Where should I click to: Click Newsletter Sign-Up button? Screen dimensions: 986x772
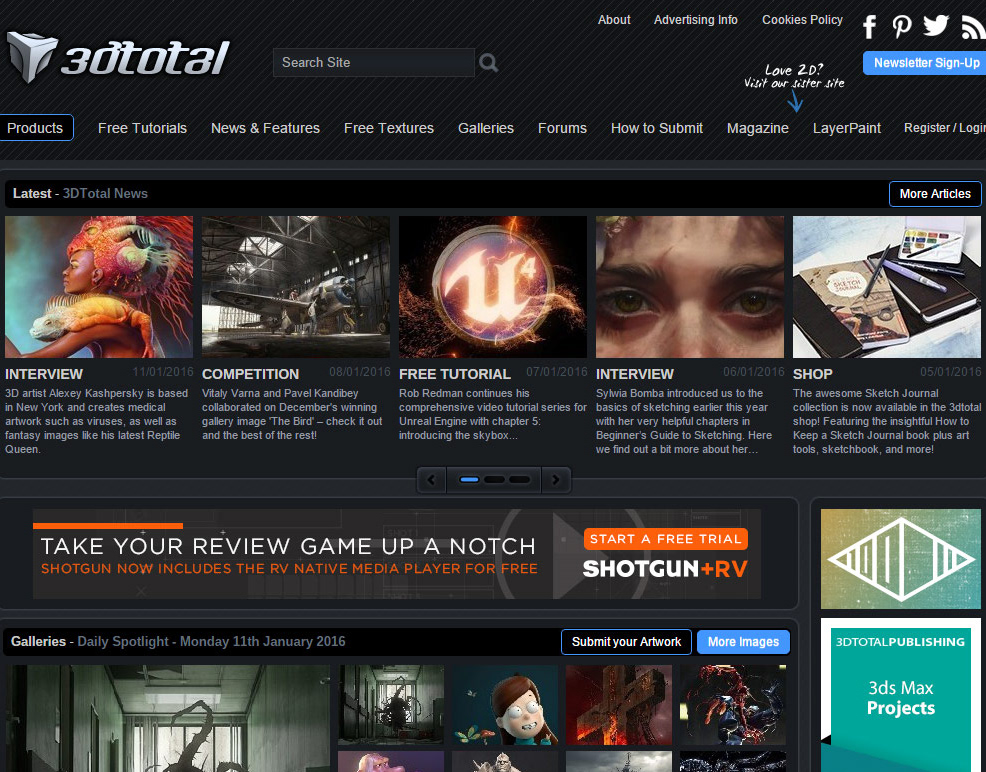tap(924, 63)
